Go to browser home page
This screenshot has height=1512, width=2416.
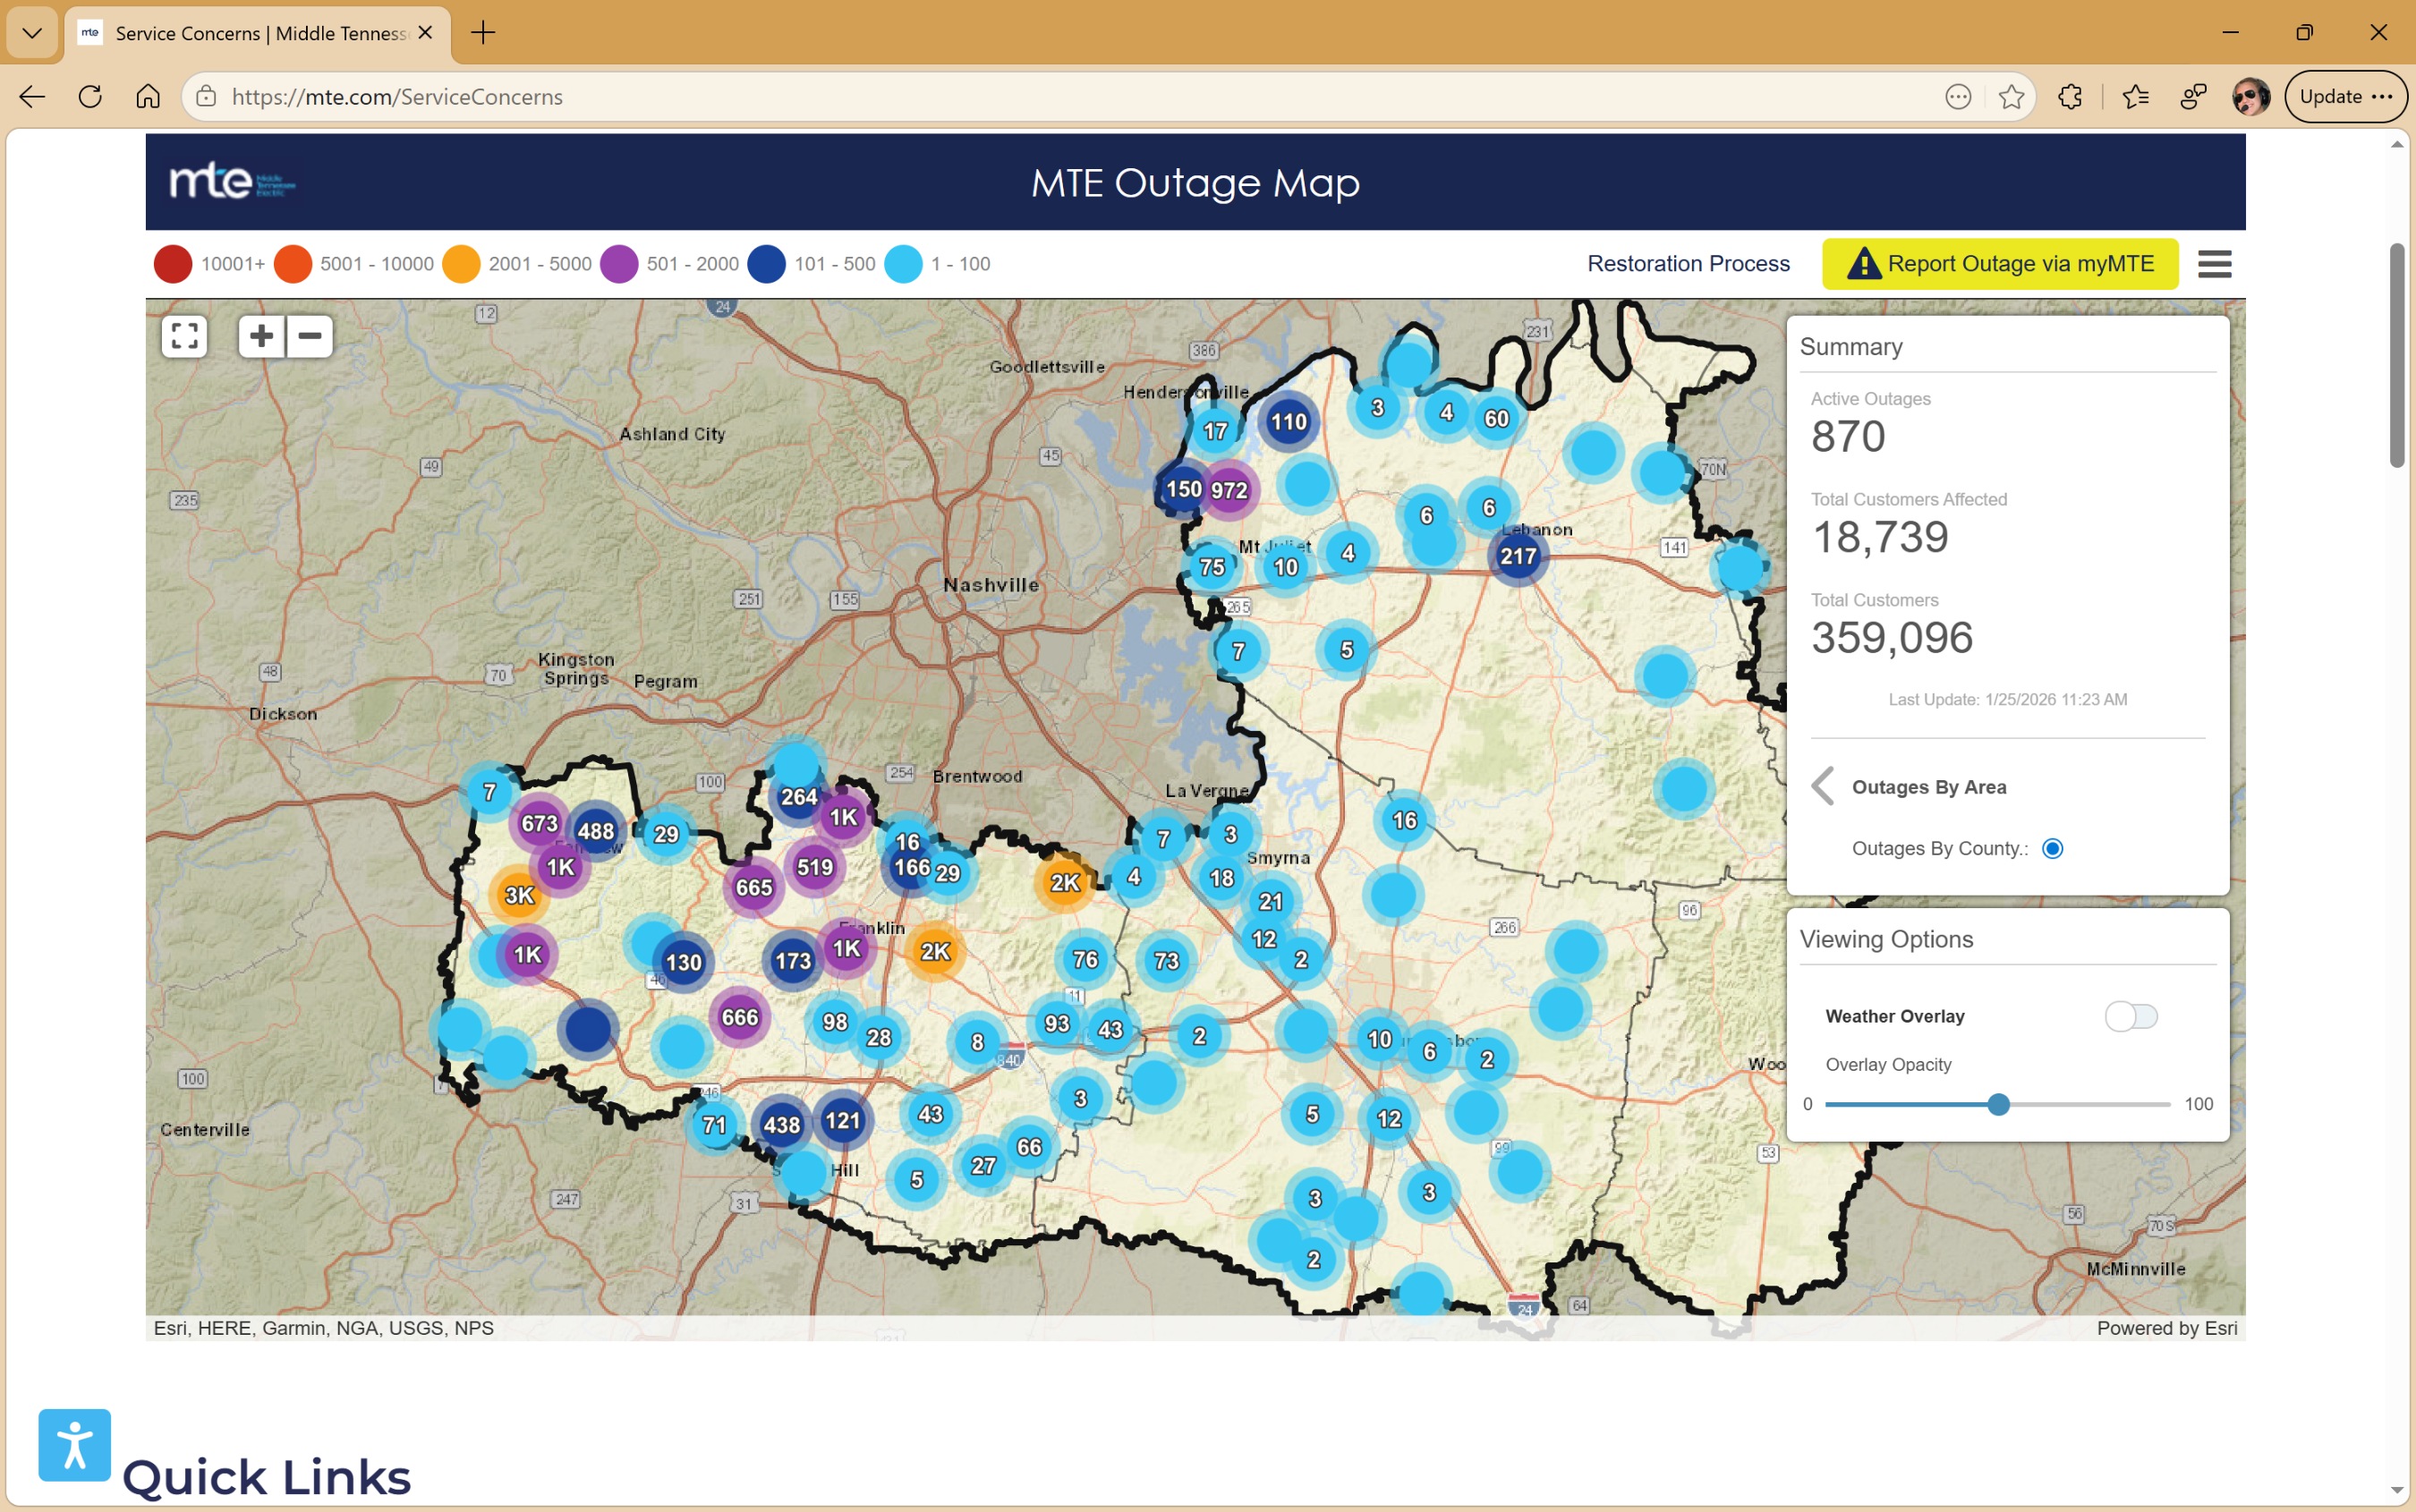pyautogui.click(x=148, y=97)
